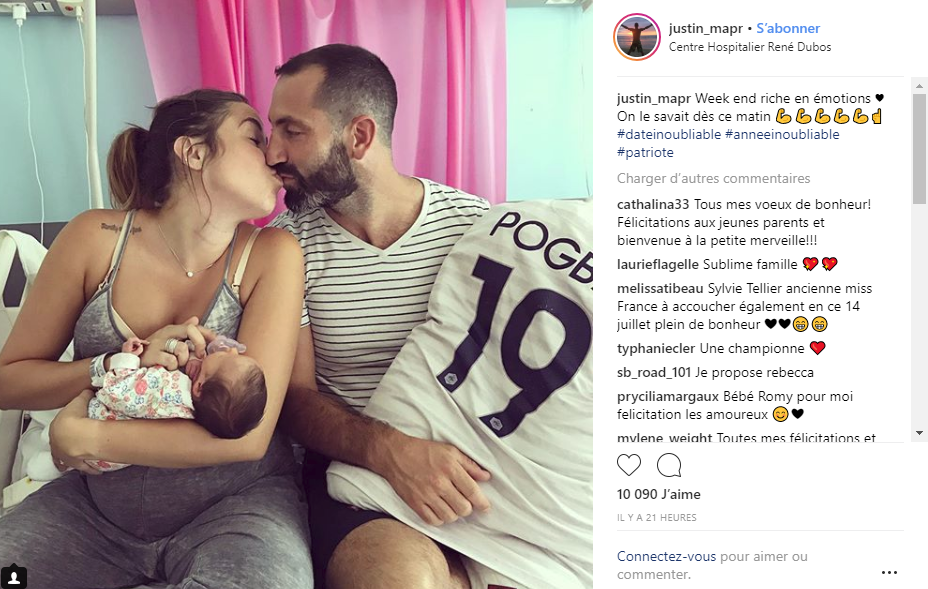Open laurieflagelle commenter profile
Screen dimensions: 928x589
tap(658, 265)
